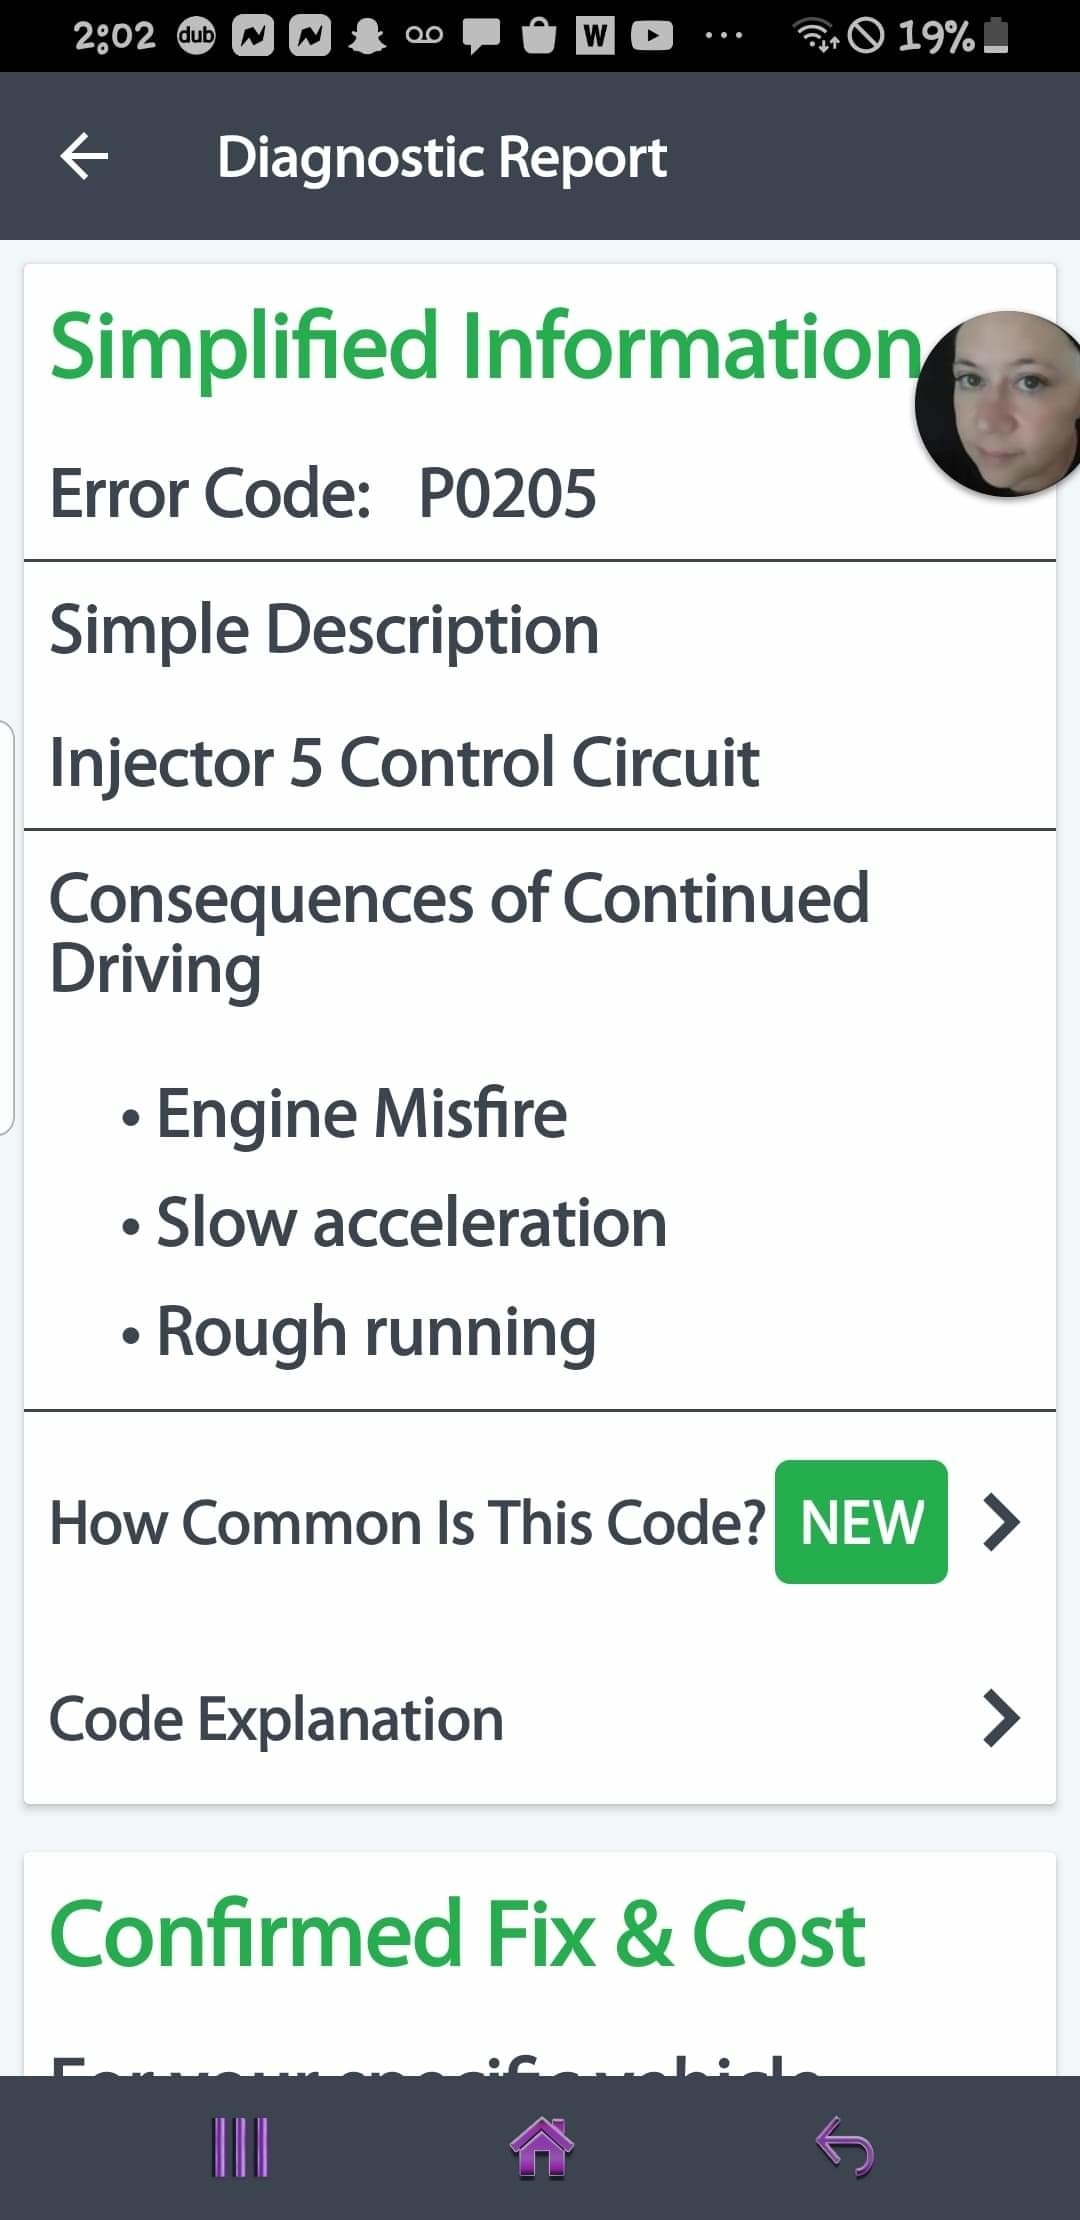Tap the P0205 error code
Screen dimensions: 1080x2220
click(507, 494)
